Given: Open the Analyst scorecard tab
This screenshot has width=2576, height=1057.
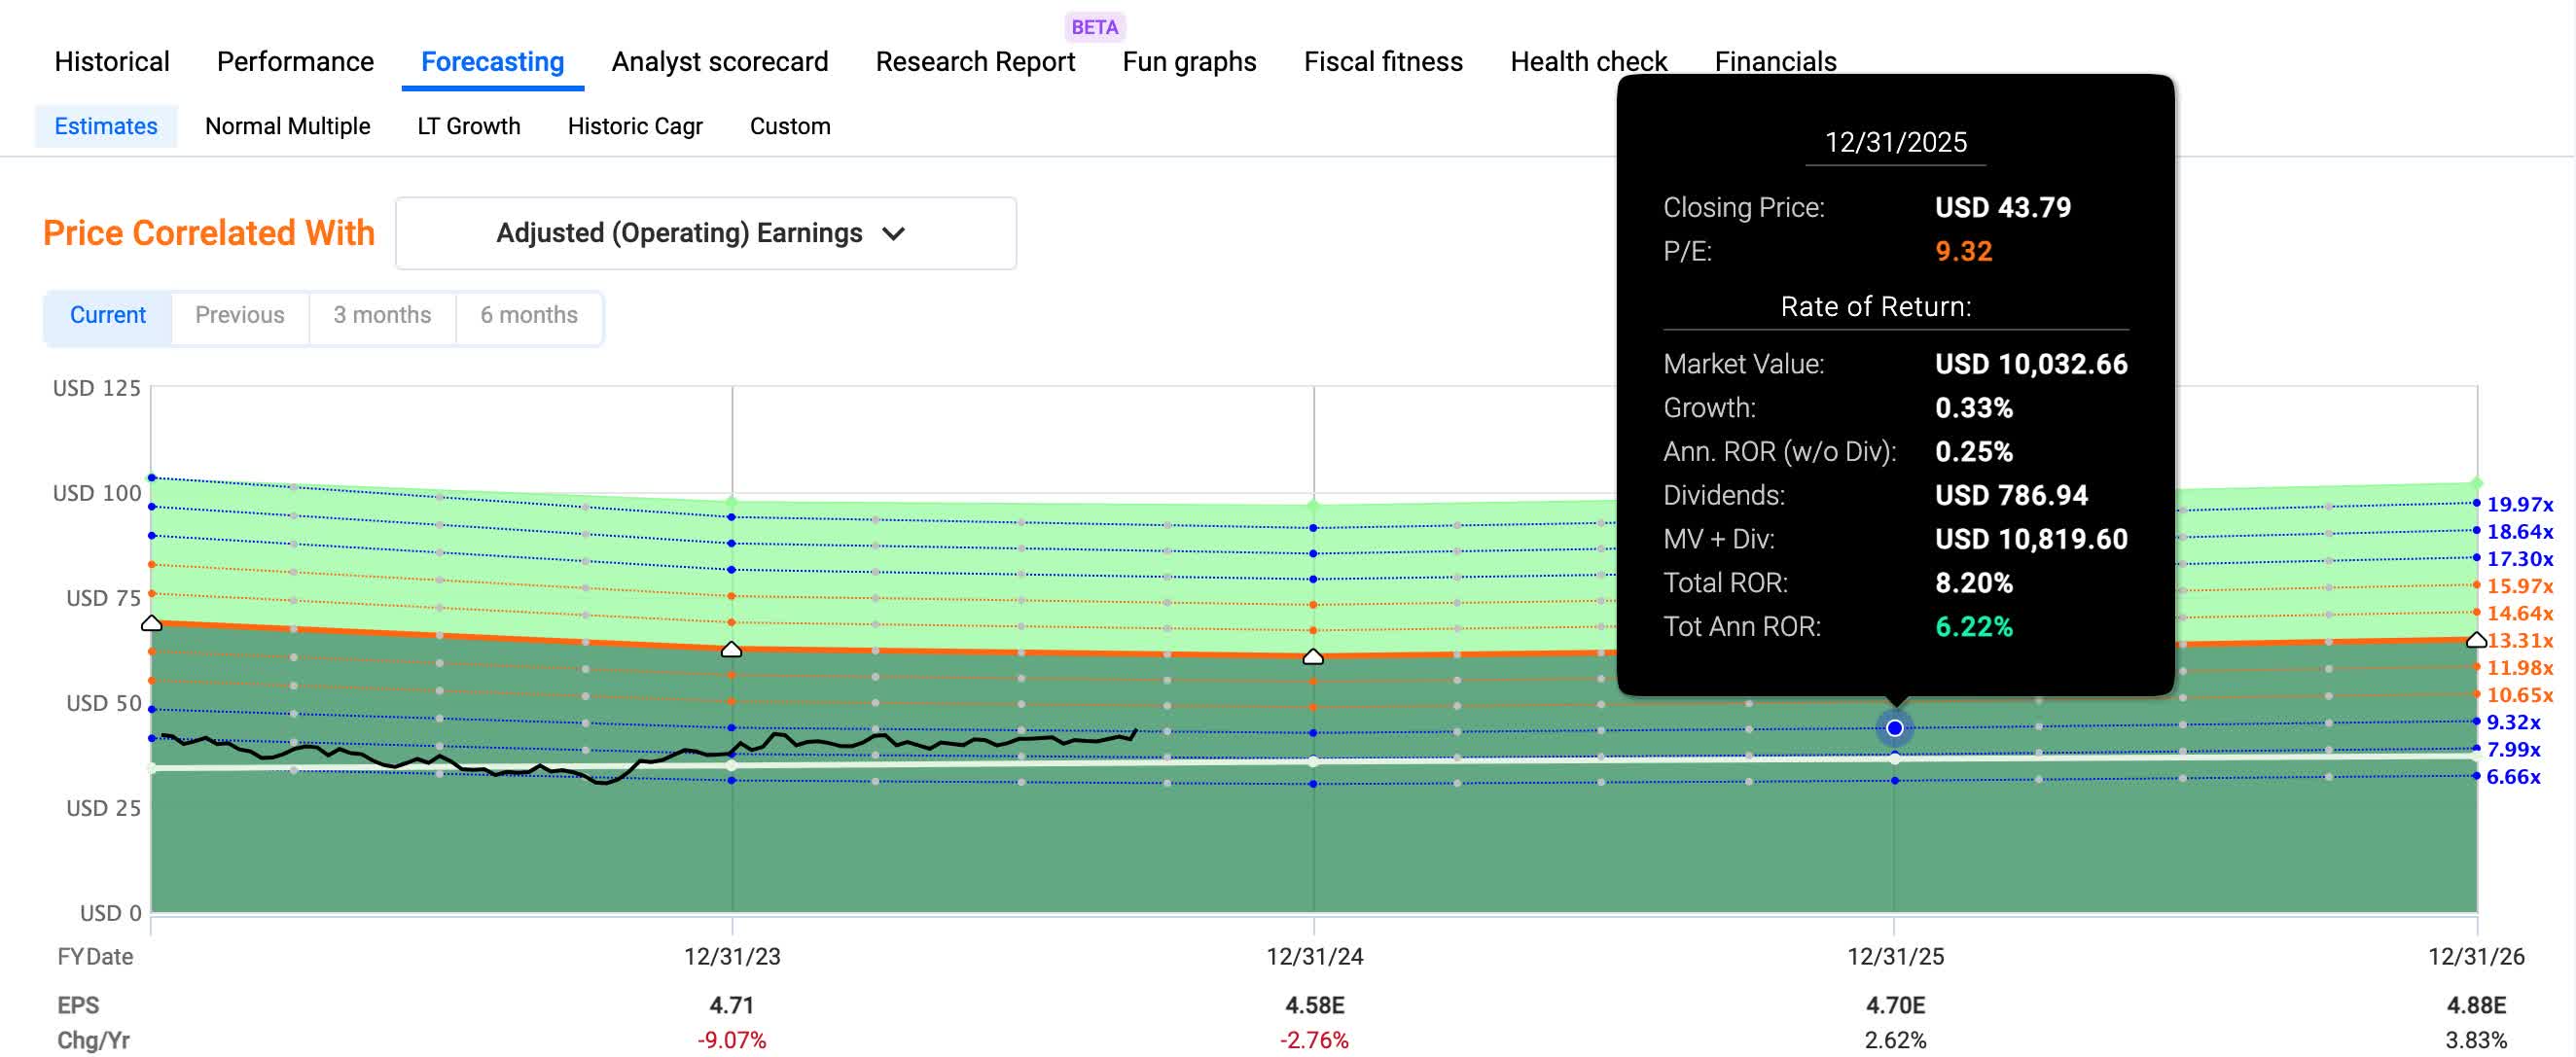Looking at the screenshot, I should pyautogui.click(x=719, y=62).
